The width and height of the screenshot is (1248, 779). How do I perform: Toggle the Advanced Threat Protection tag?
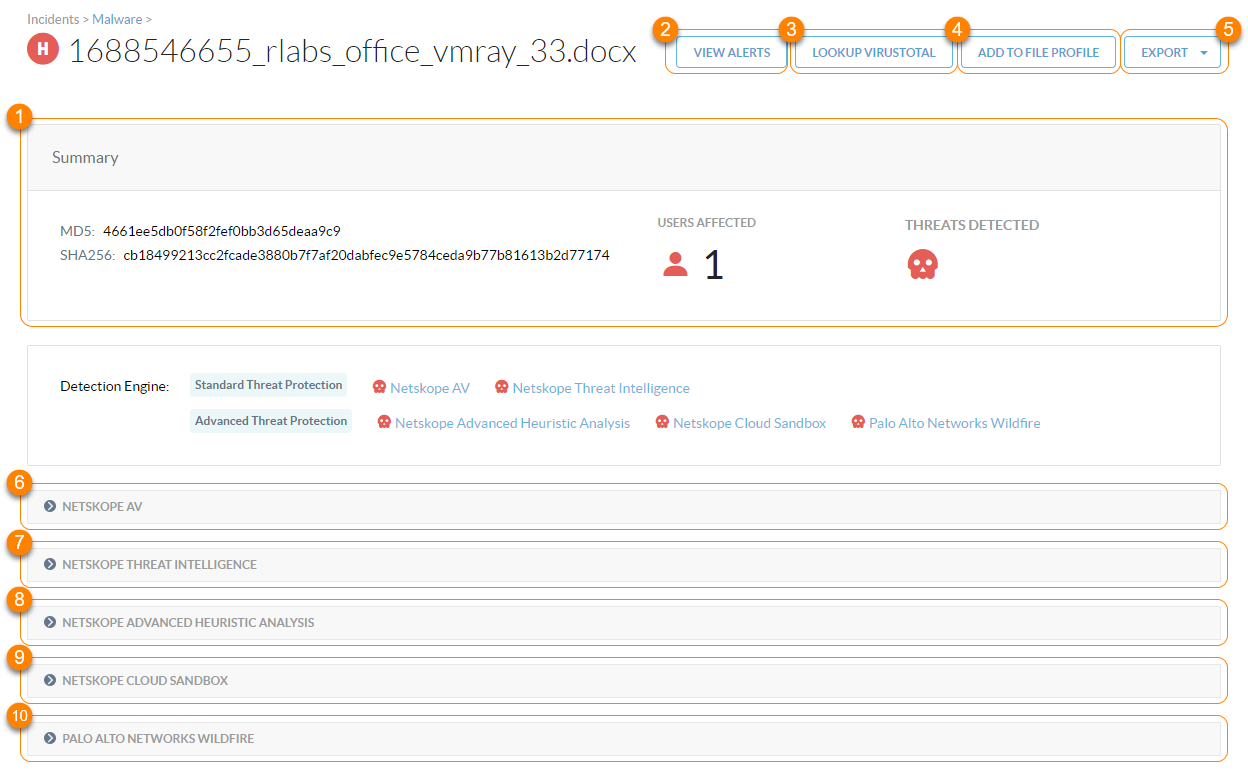click(270, 420)
